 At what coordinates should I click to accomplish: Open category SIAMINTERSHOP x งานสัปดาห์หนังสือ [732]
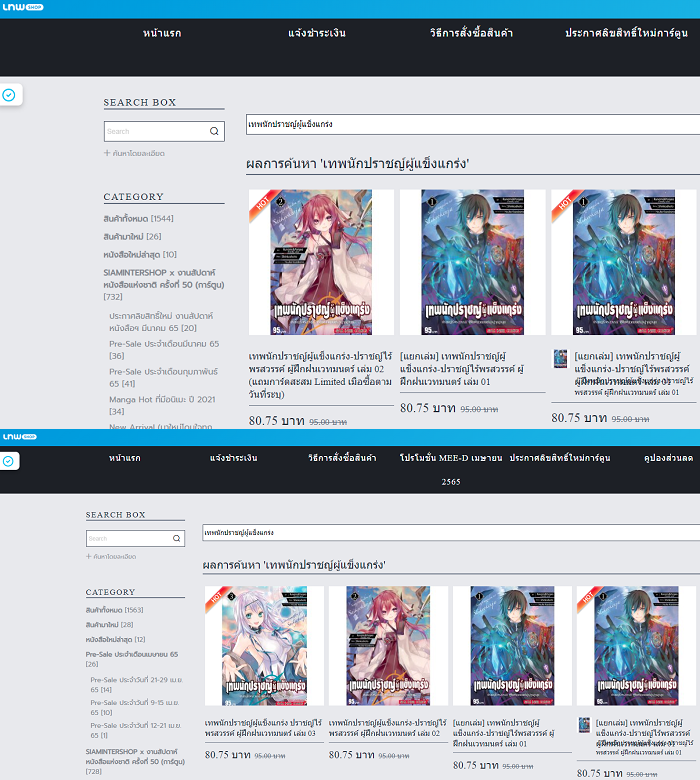tap(164, 285)
